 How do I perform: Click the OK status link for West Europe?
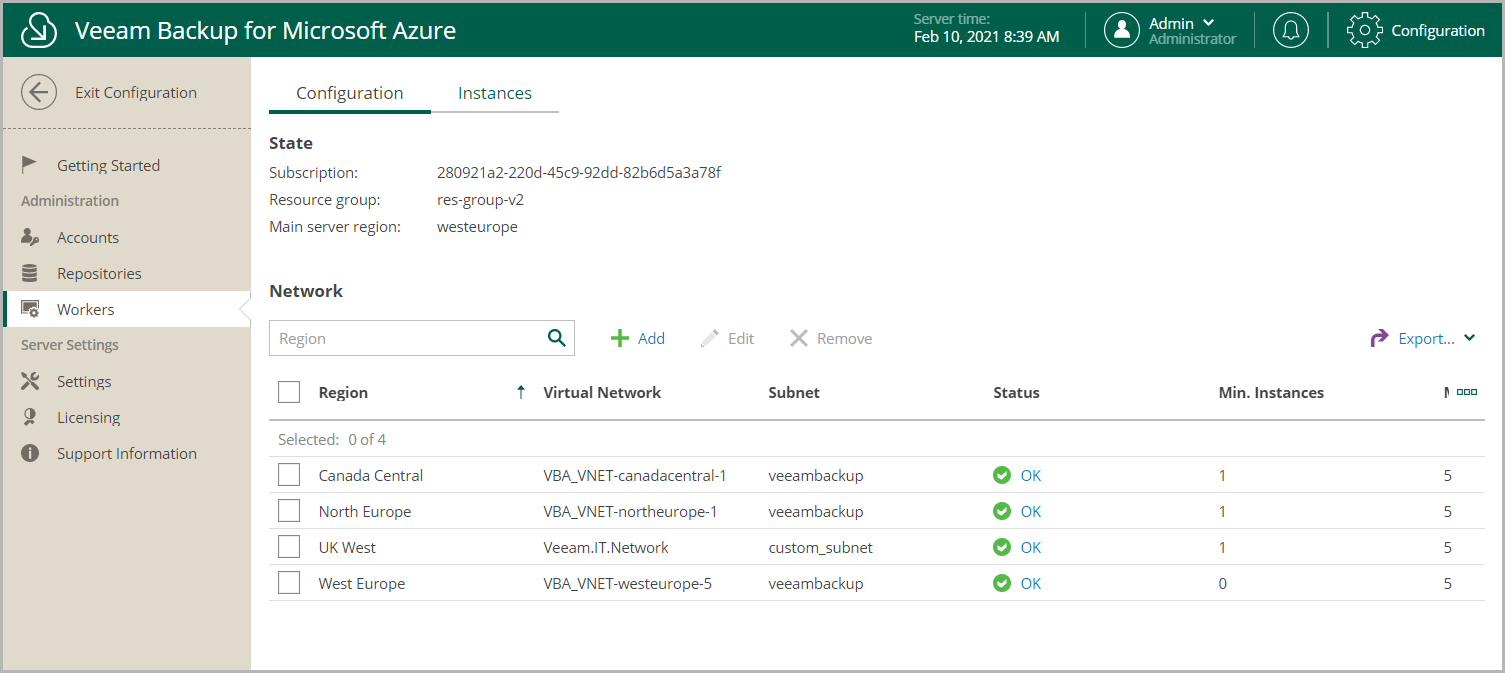pos(1031,583)
